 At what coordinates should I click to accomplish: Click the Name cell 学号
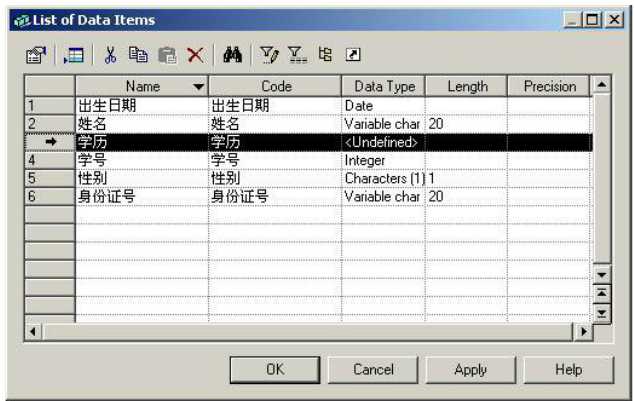click(142, 160)
